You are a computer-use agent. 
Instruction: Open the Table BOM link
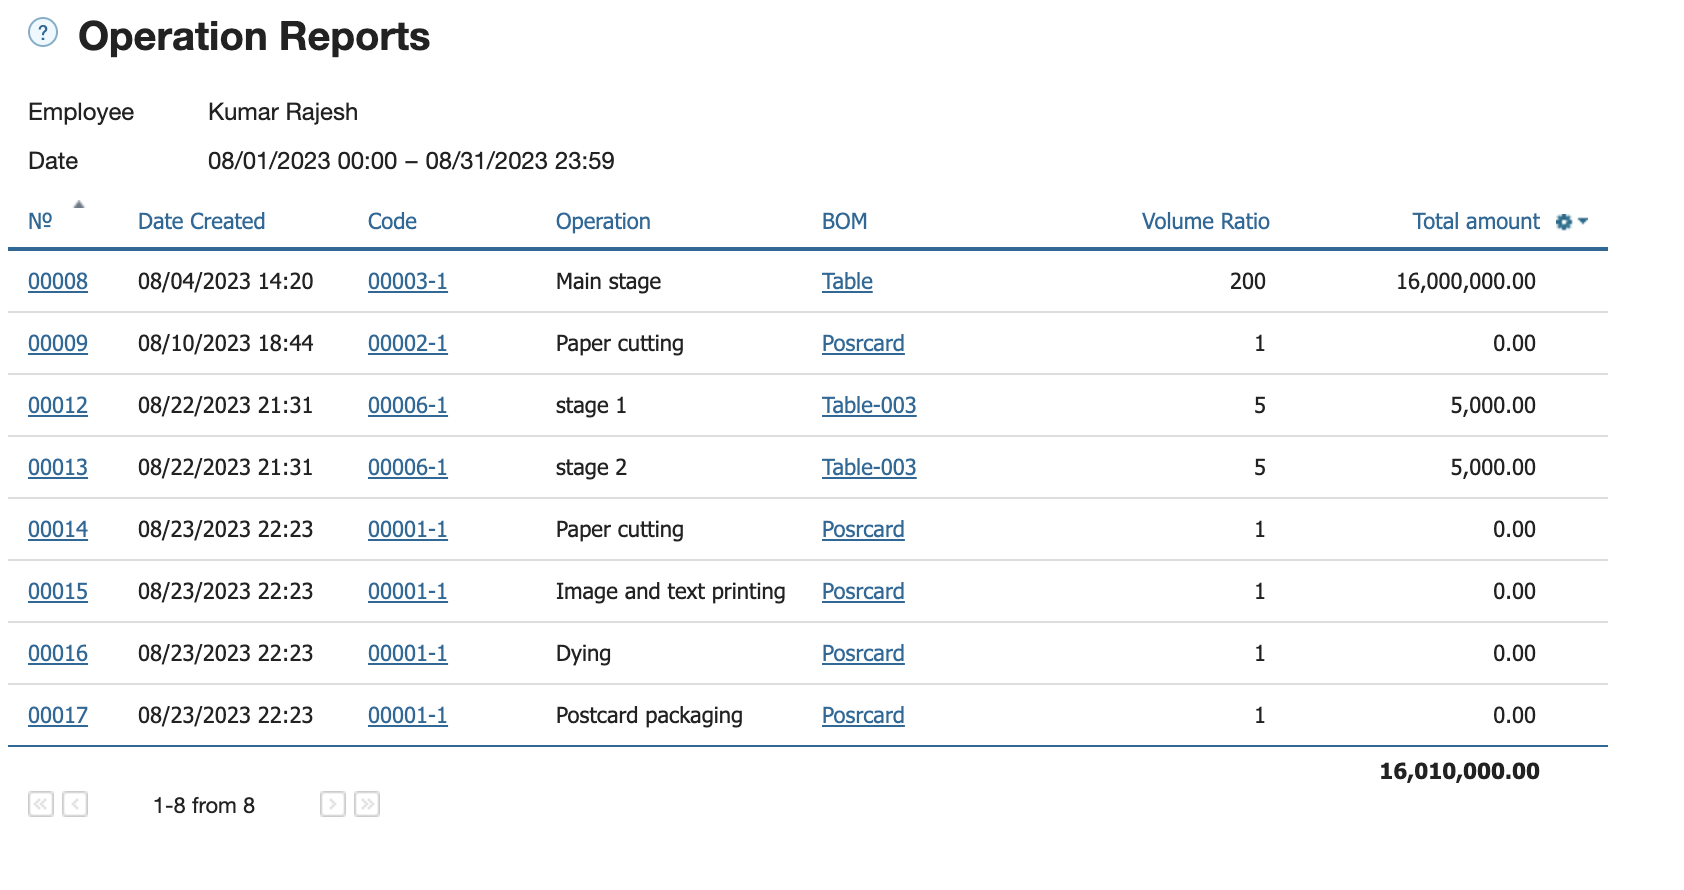847,281
